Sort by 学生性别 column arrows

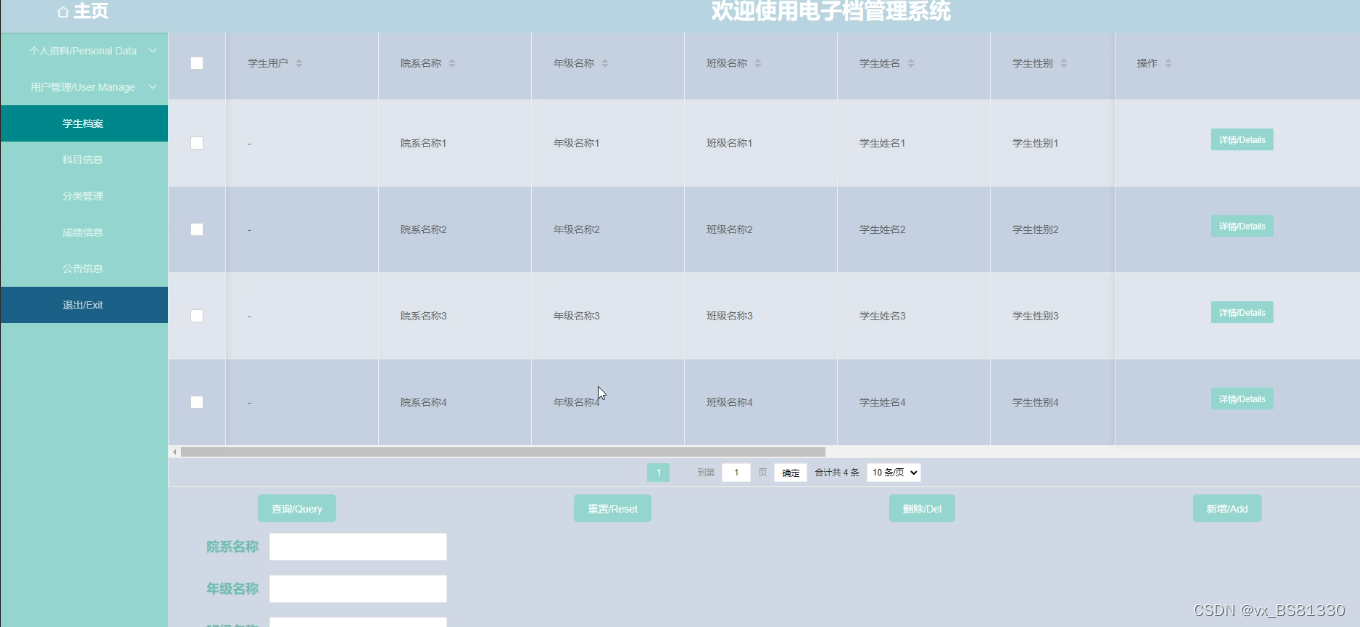(1064, 63)
